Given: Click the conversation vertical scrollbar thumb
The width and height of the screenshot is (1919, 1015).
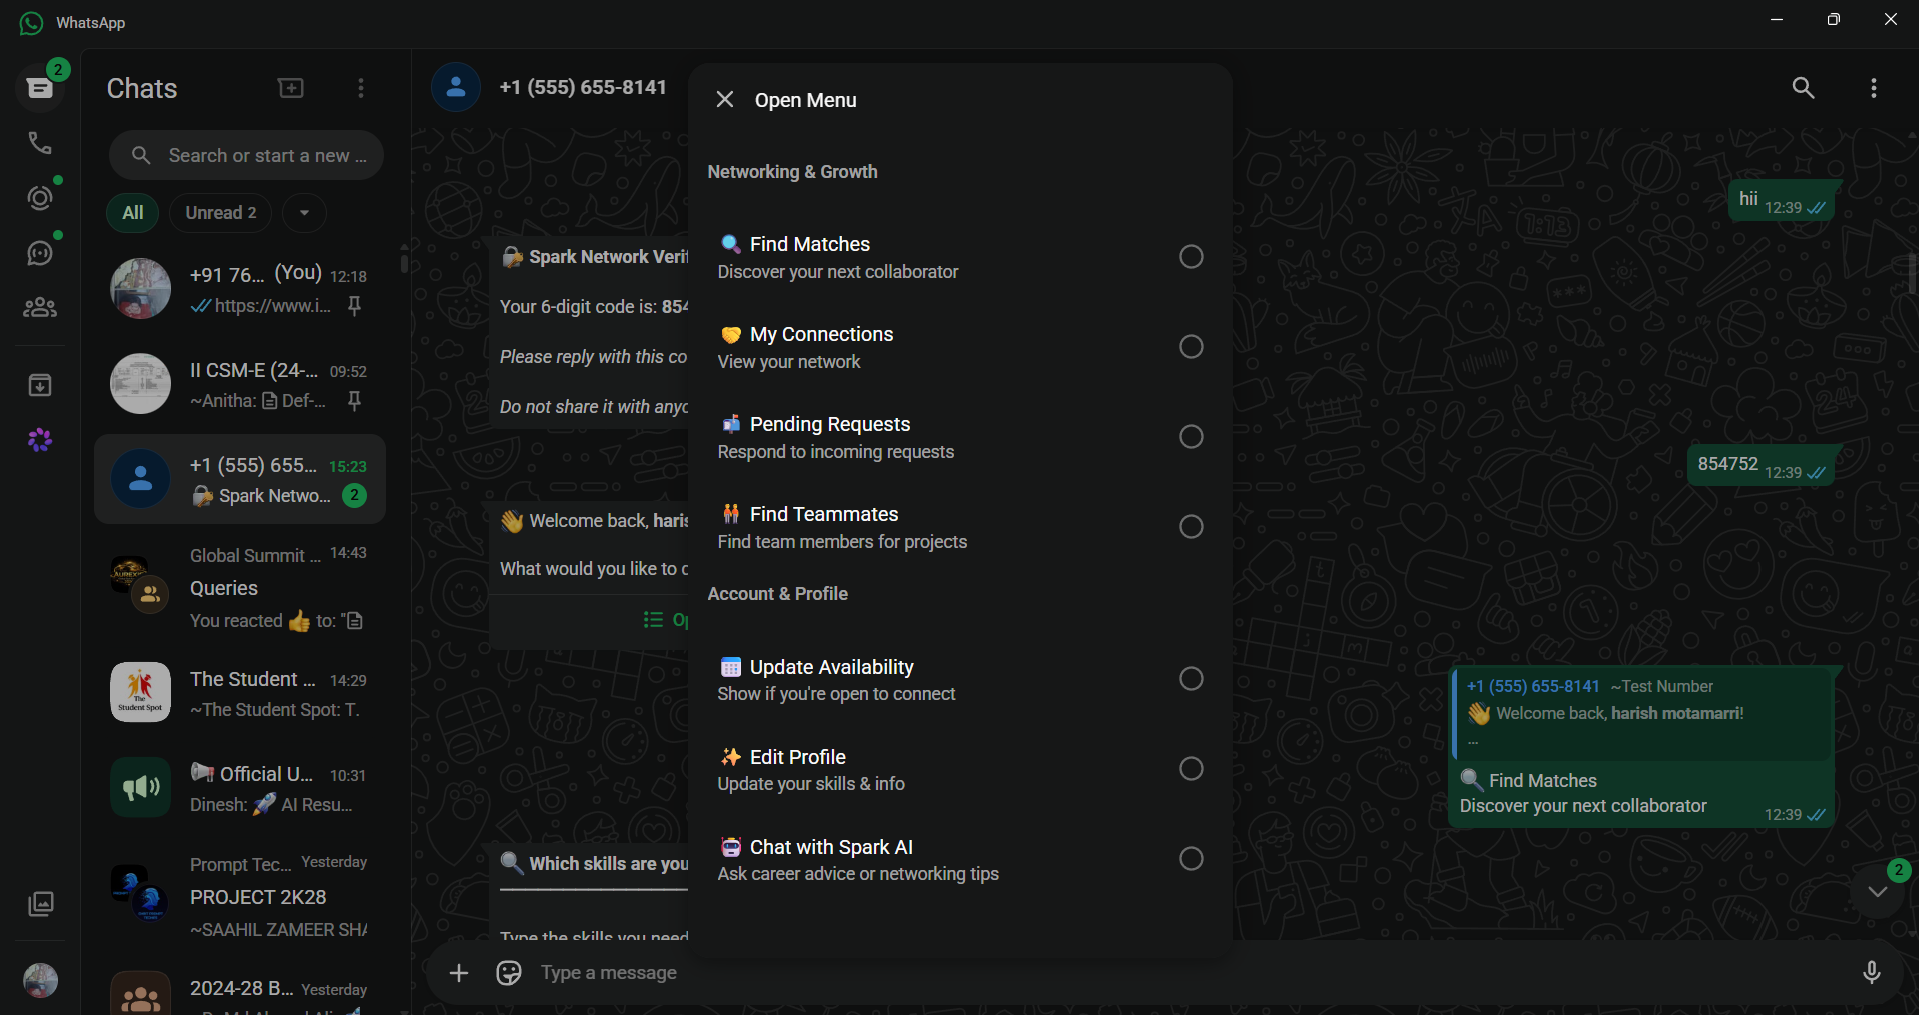Looking at the screenshot, I should click(x=1912, y=274).
